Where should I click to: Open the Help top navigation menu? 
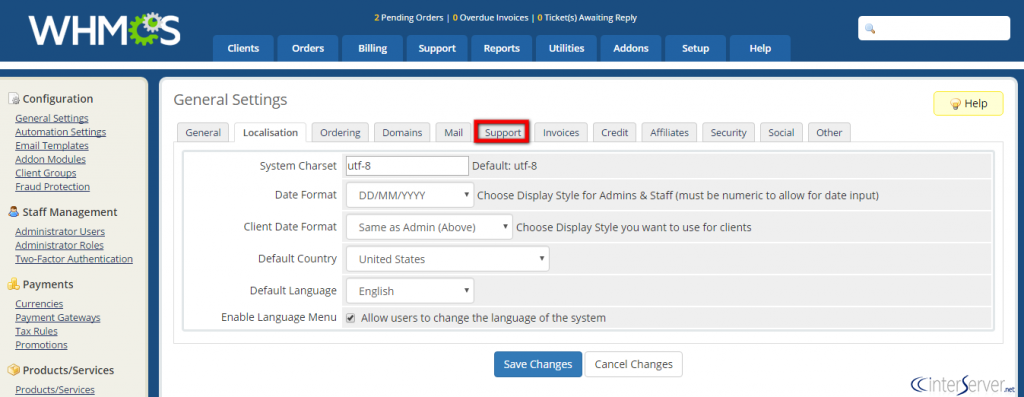[x=760, y=48]
